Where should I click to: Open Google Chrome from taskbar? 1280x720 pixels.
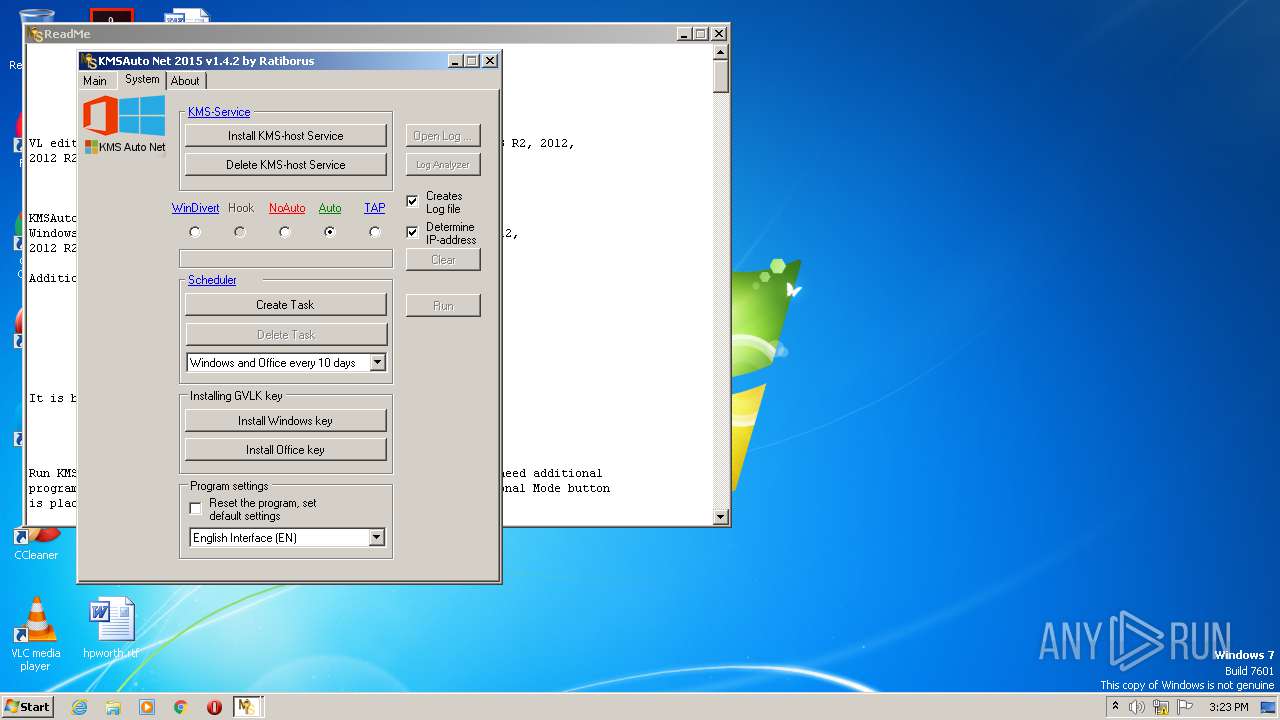click(180, 707)
